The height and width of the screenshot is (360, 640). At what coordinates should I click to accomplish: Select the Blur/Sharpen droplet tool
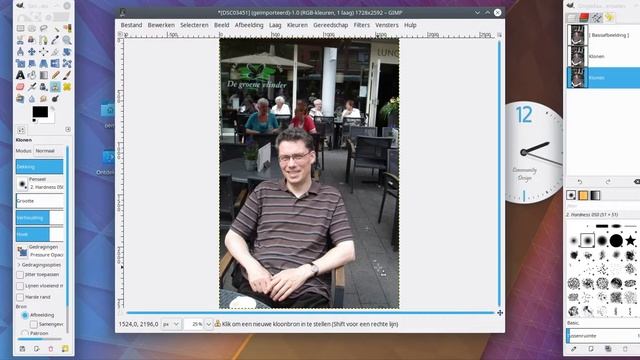coord(32,99)
